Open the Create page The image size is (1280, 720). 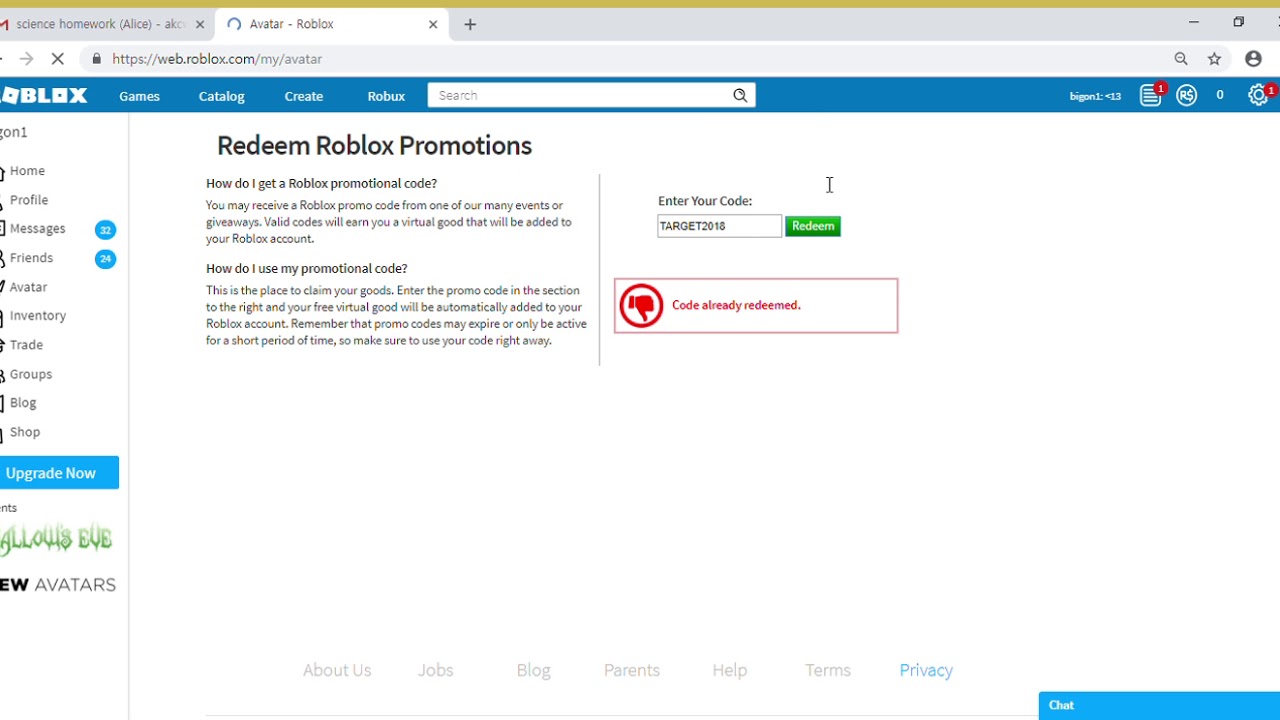[303, 96]
